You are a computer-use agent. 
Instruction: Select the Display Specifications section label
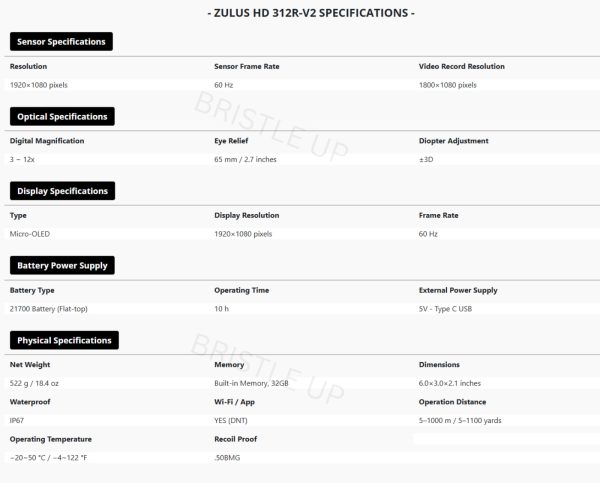coord(62,191)
